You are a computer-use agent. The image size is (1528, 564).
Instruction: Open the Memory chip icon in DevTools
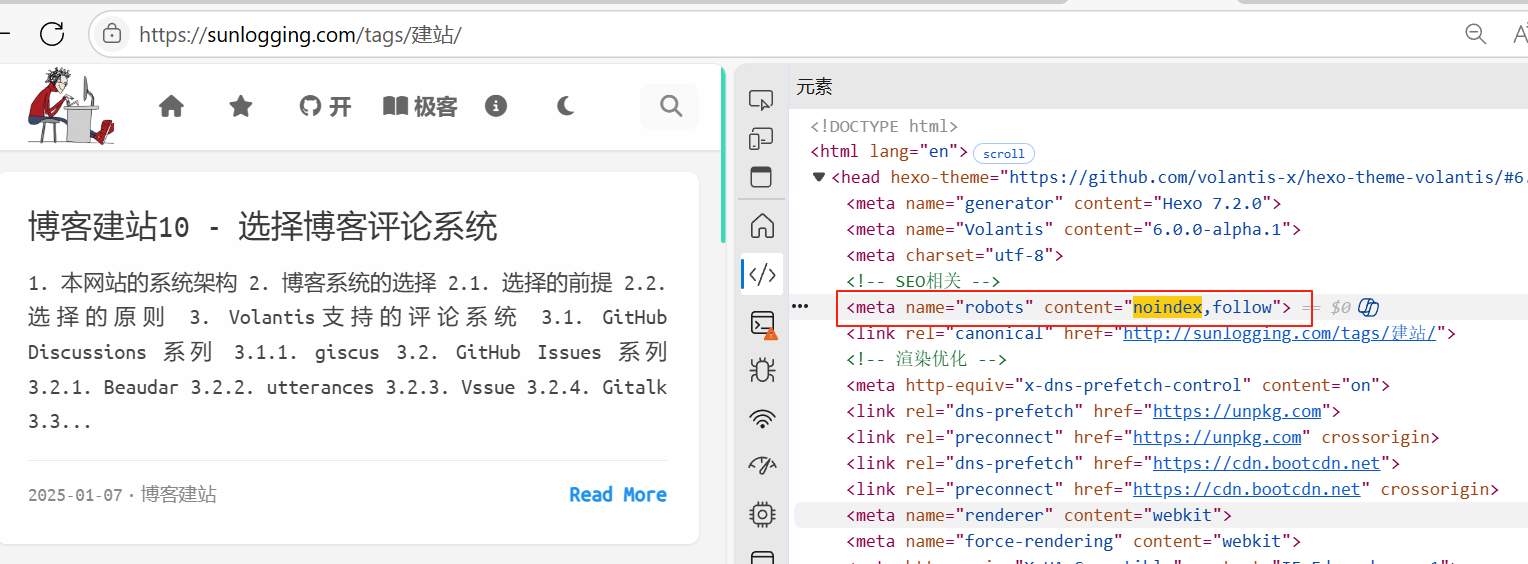click(762, 514)
